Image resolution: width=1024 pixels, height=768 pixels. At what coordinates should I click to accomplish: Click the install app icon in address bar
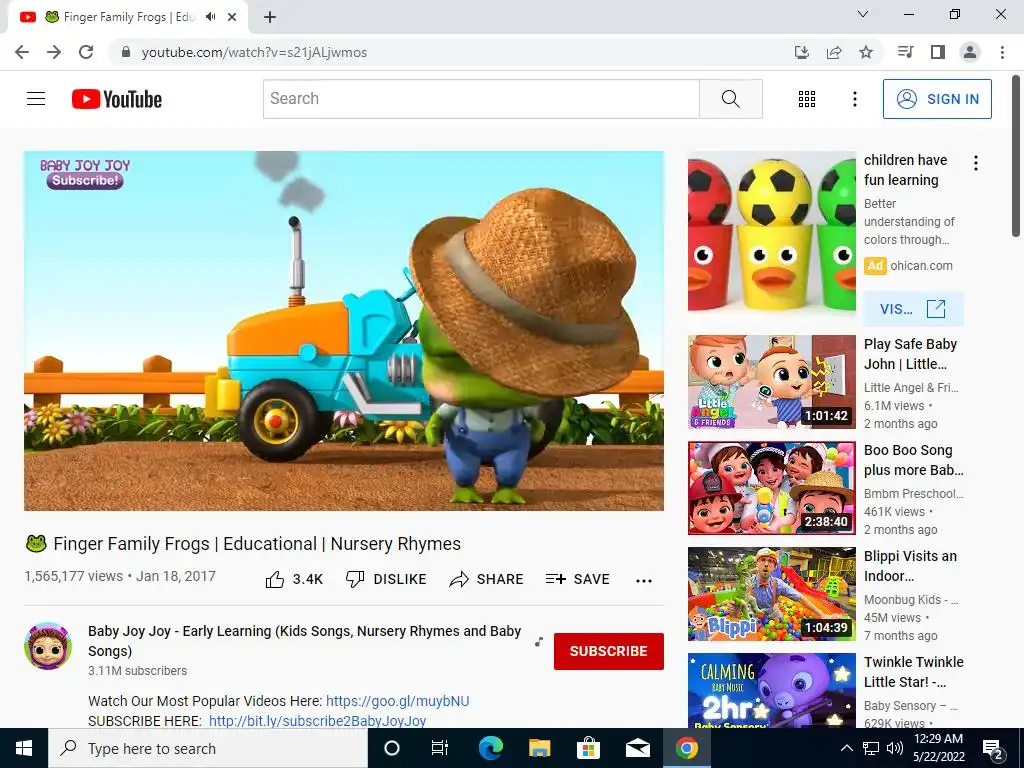tap(802, 52)
